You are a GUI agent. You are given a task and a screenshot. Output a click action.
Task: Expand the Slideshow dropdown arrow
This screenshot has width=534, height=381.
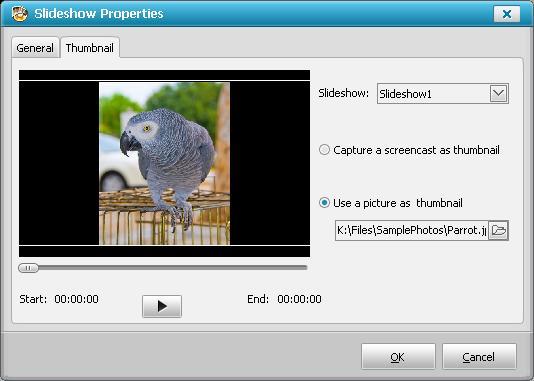point(499,93)
